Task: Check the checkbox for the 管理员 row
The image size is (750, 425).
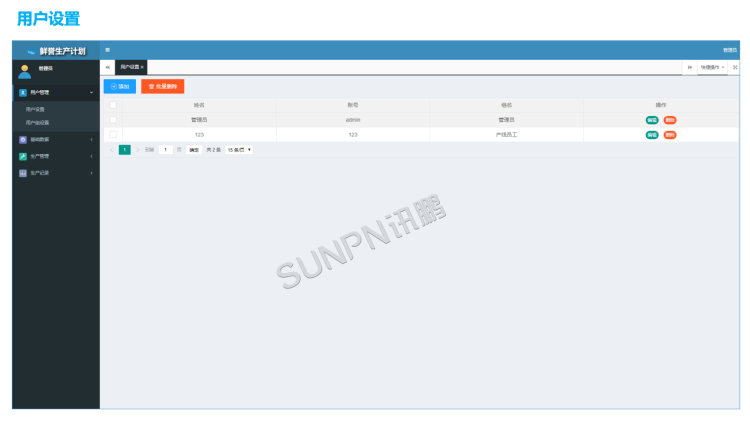Action: 113,119
